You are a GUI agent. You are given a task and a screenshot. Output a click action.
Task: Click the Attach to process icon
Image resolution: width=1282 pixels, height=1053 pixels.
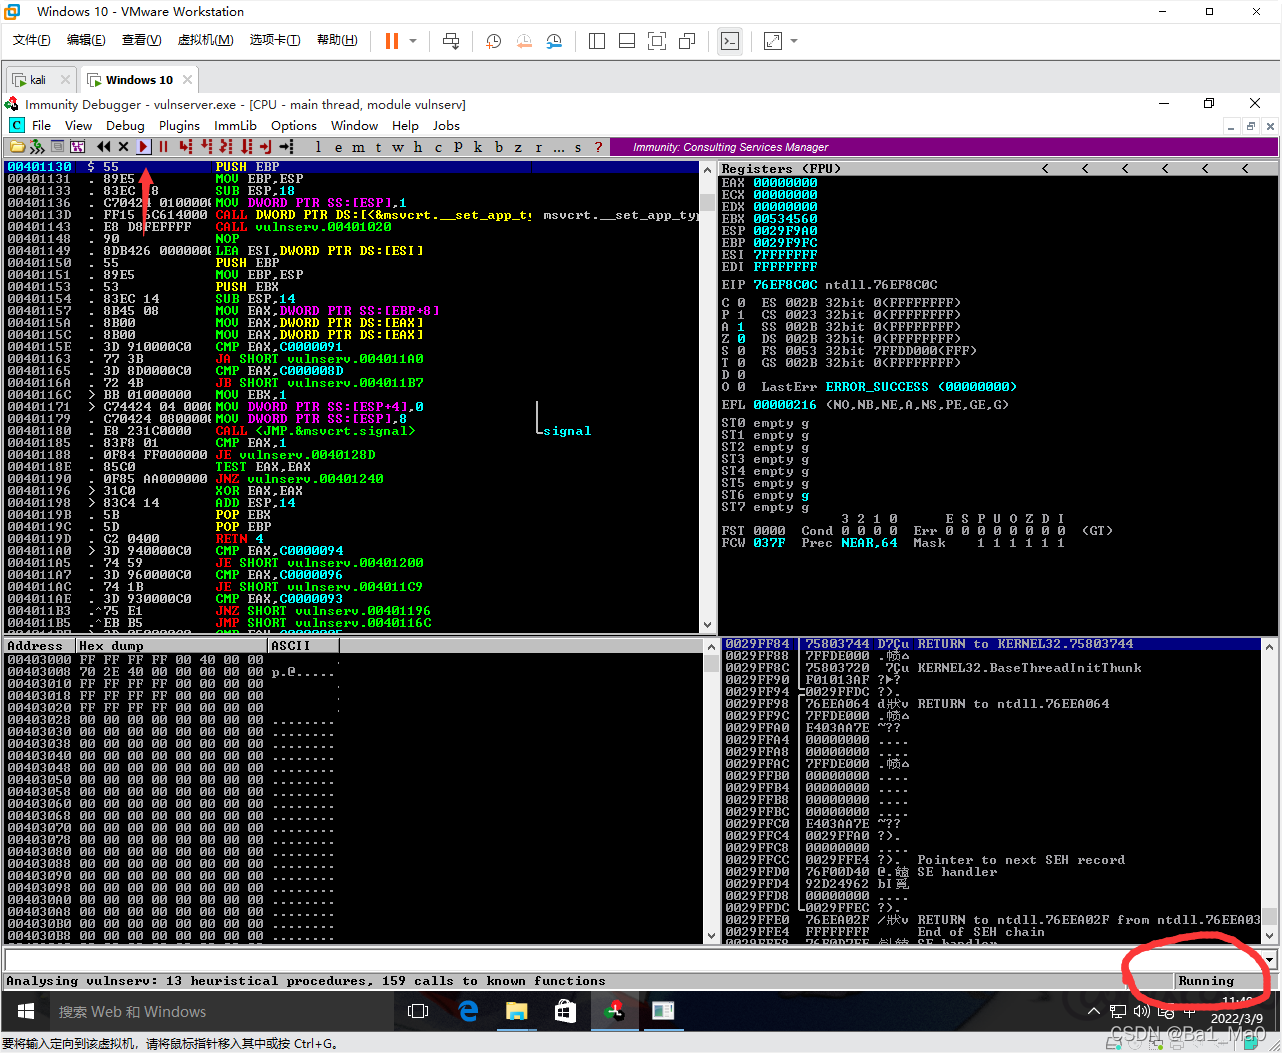pyautogui.click(x=37, y=147)
